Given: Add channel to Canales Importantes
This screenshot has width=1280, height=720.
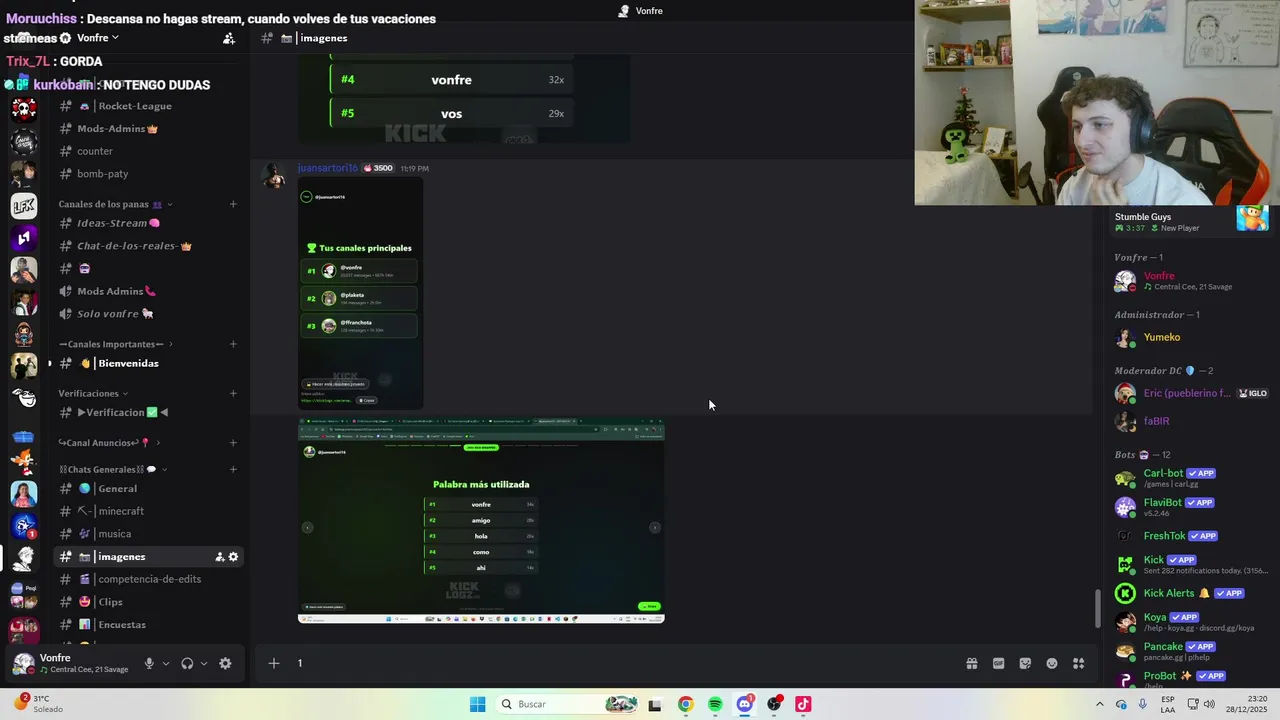Looking at the screenshot, I should [x=233, y=344].
